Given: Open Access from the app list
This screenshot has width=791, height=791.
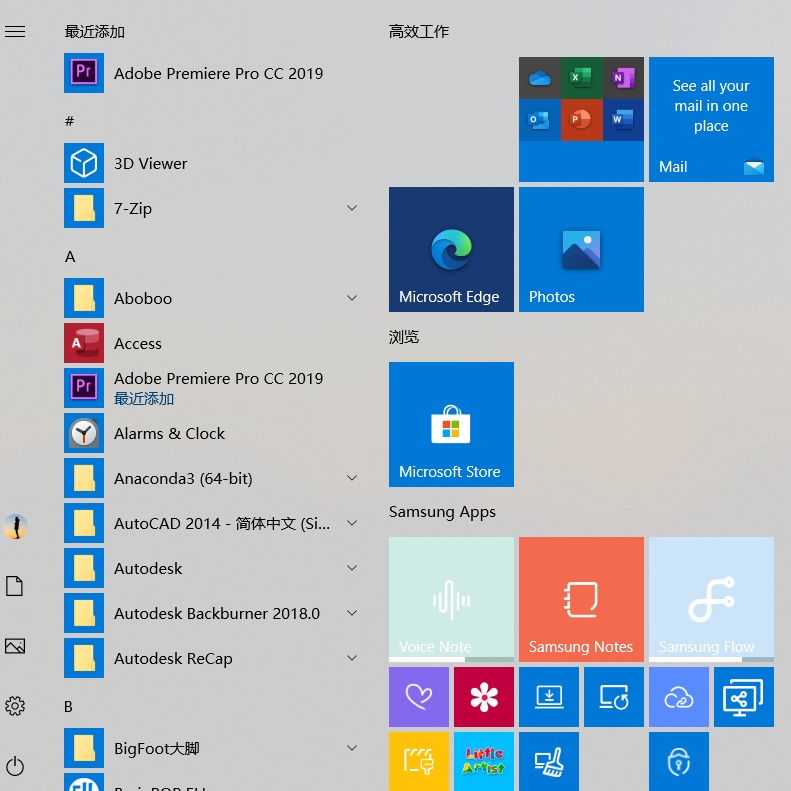Looking at the screenshot, I should [212, 343].
